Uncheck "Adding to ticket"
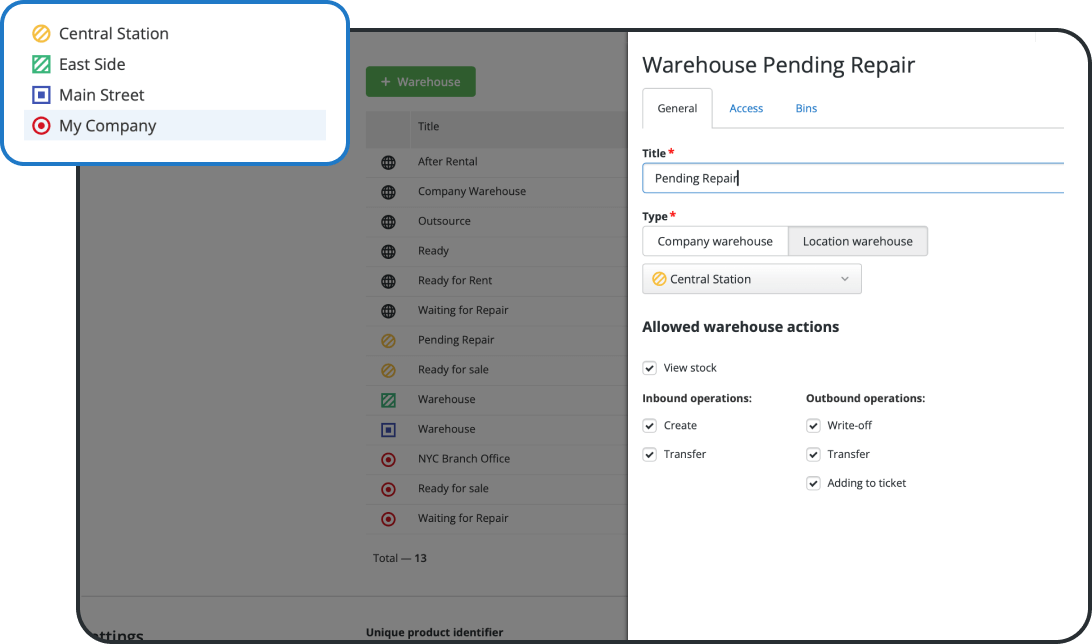The image size is (1092, 644). click(813, 483)
